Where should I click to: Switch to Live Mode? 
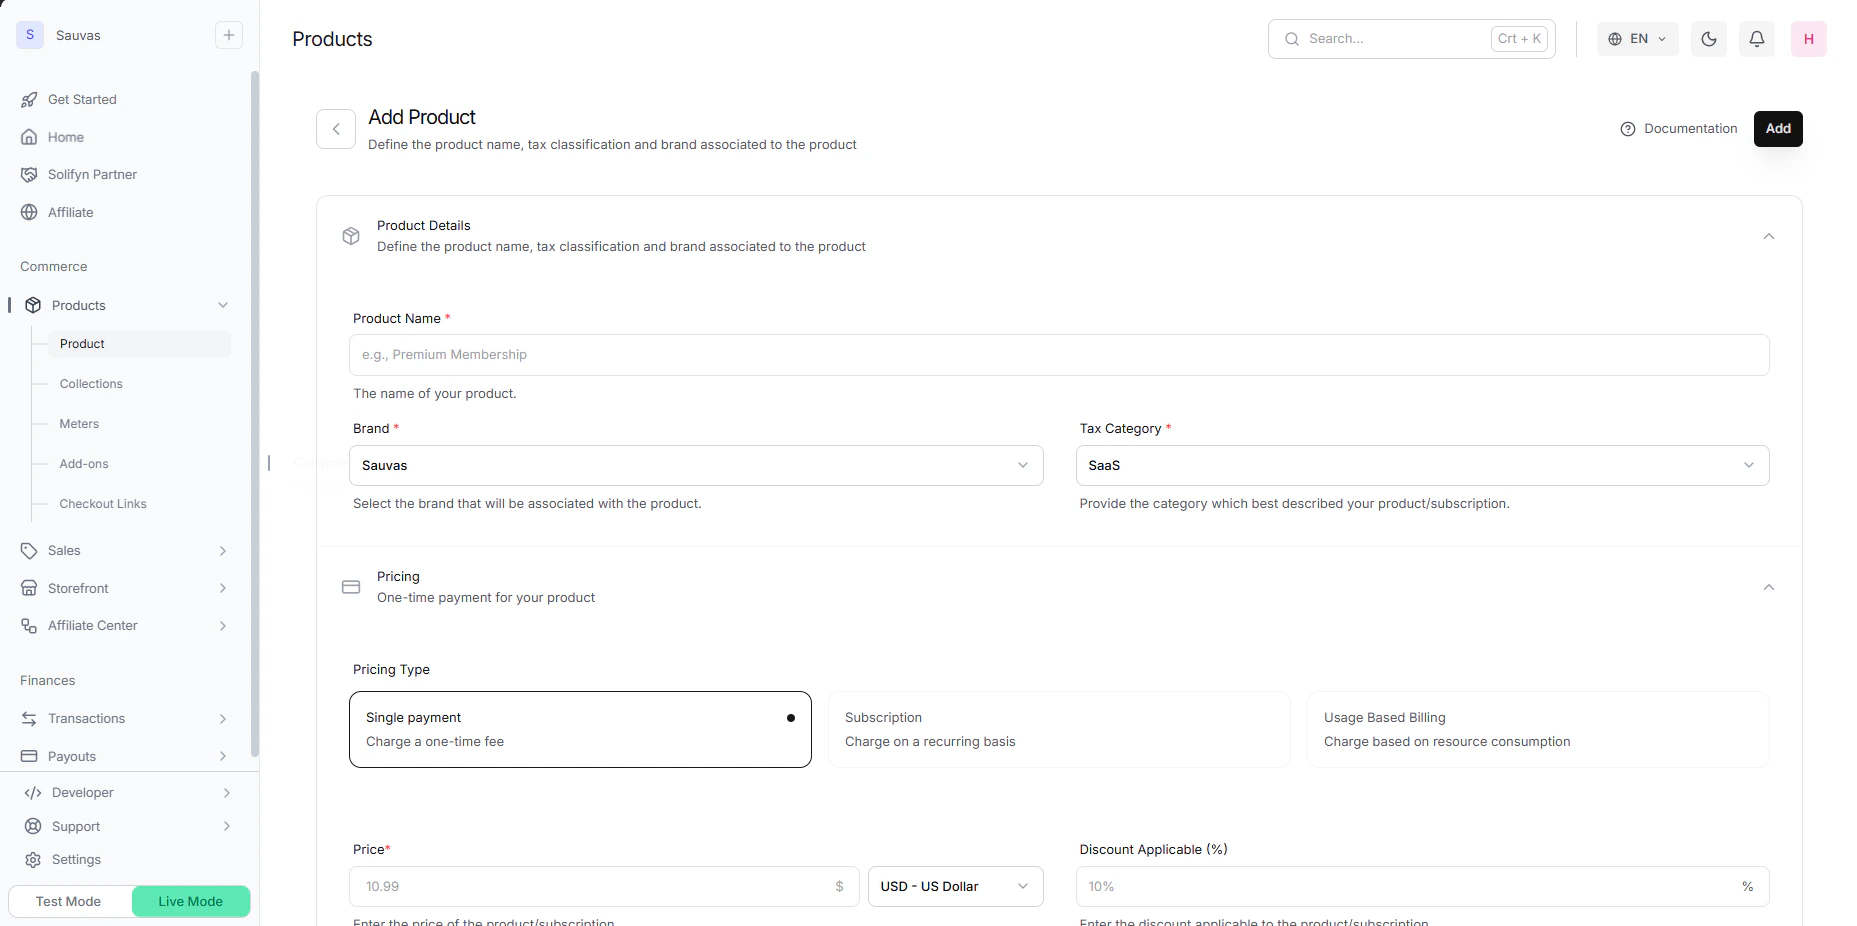coord(191,901)
